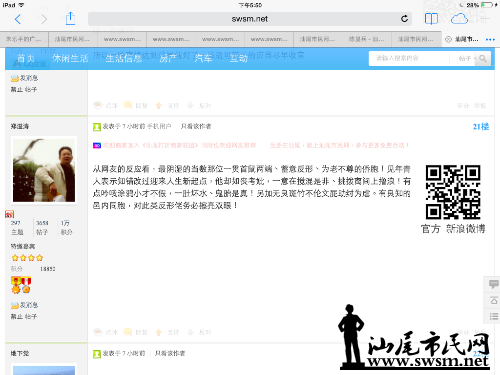Open the 休闲生活 navigation item

[x=70, y=58]
